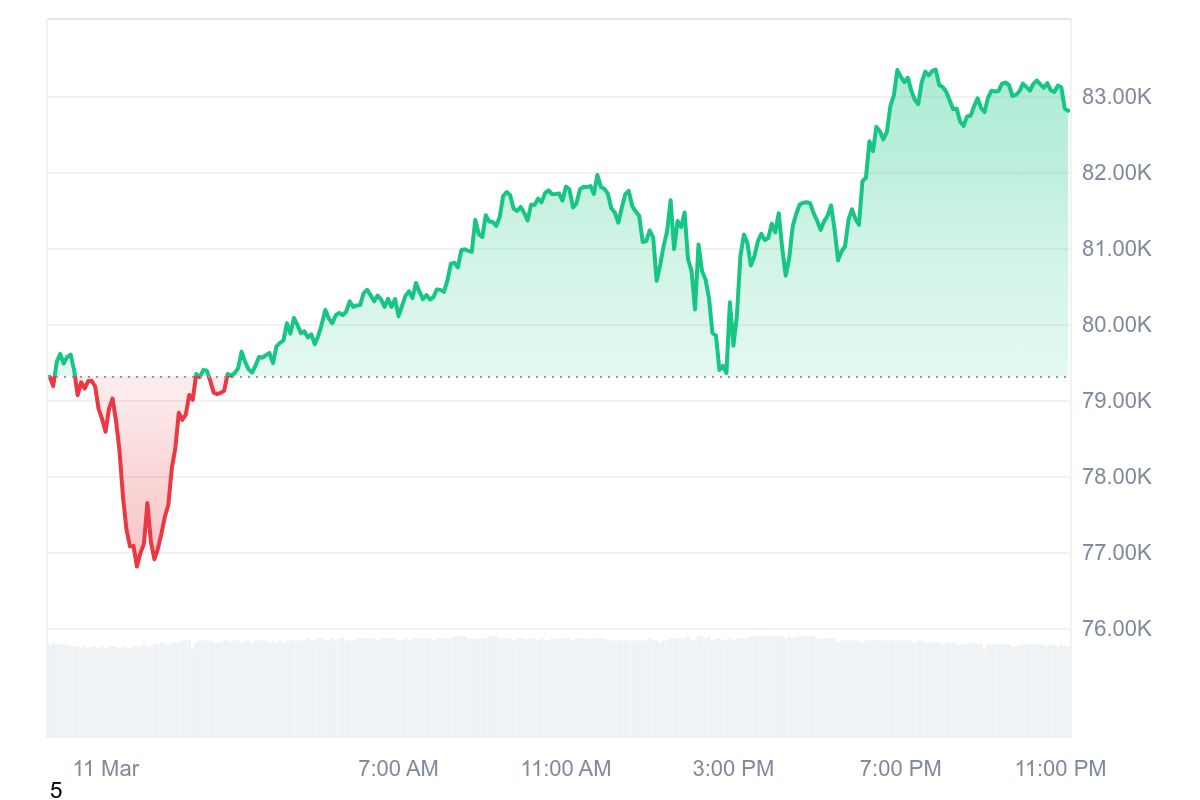Click the 83.00K price axis label
This screenshot has width=1200, height=800.
click(x=1117, y=97)
